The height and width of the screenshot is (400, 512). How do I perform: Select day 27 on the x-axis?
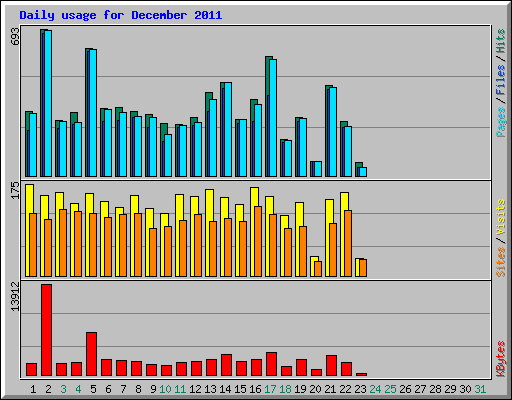(x=420, y=389)
